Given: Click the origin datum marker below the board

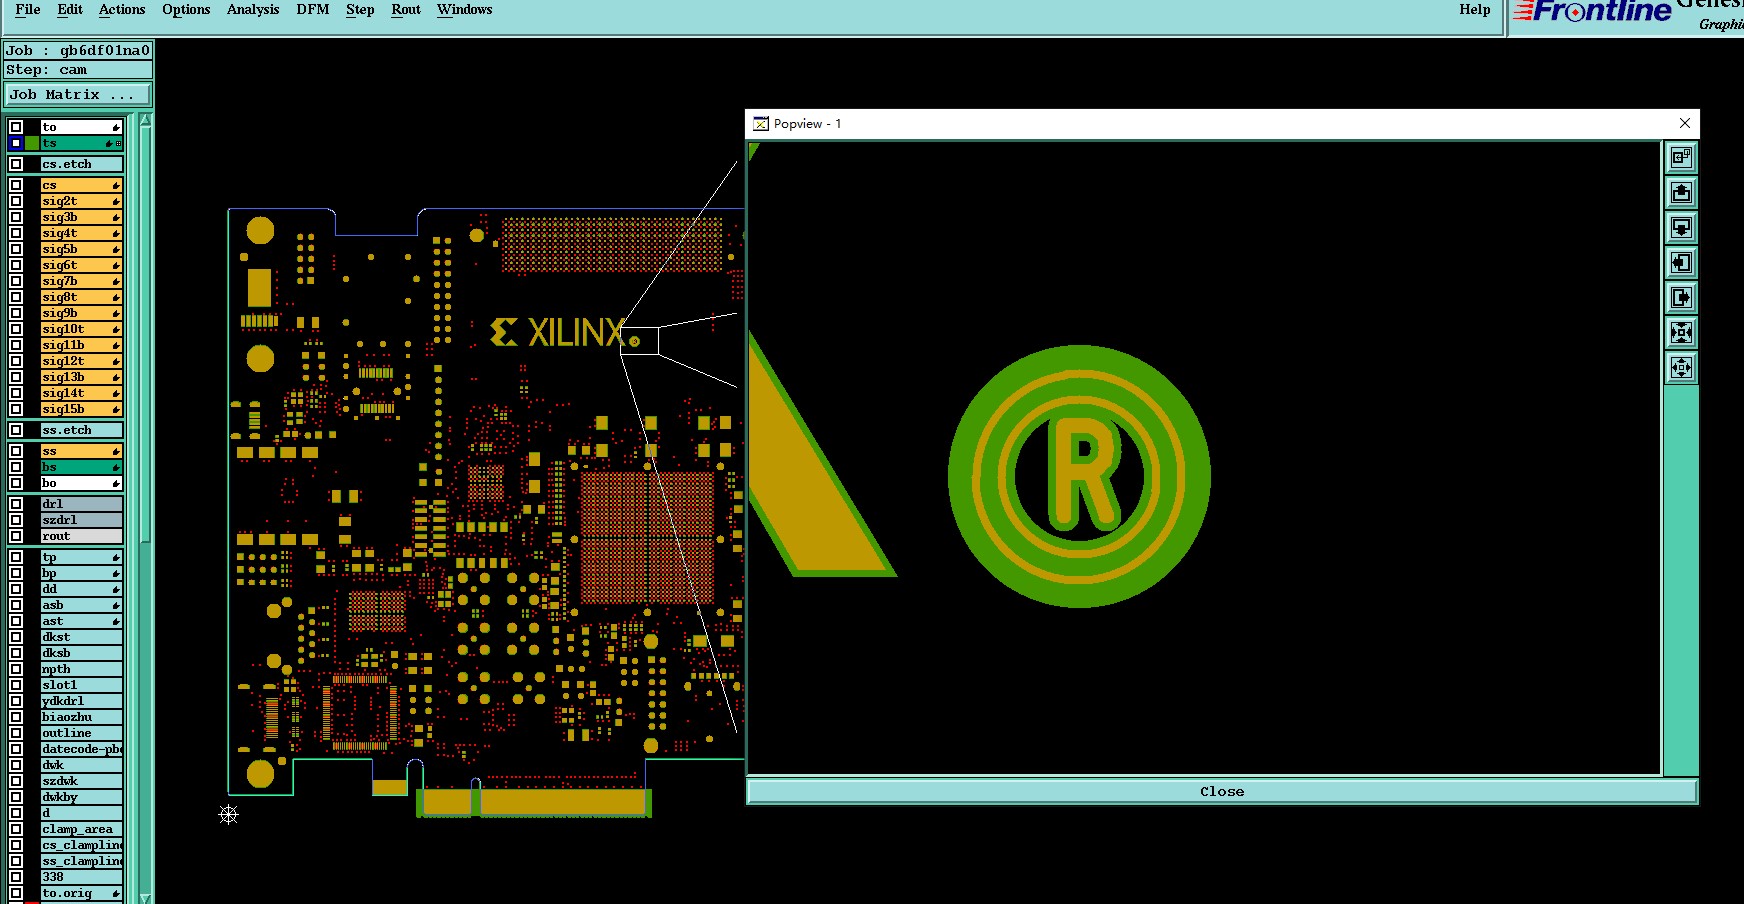Looking at the screenshot, I should (229, 814).
